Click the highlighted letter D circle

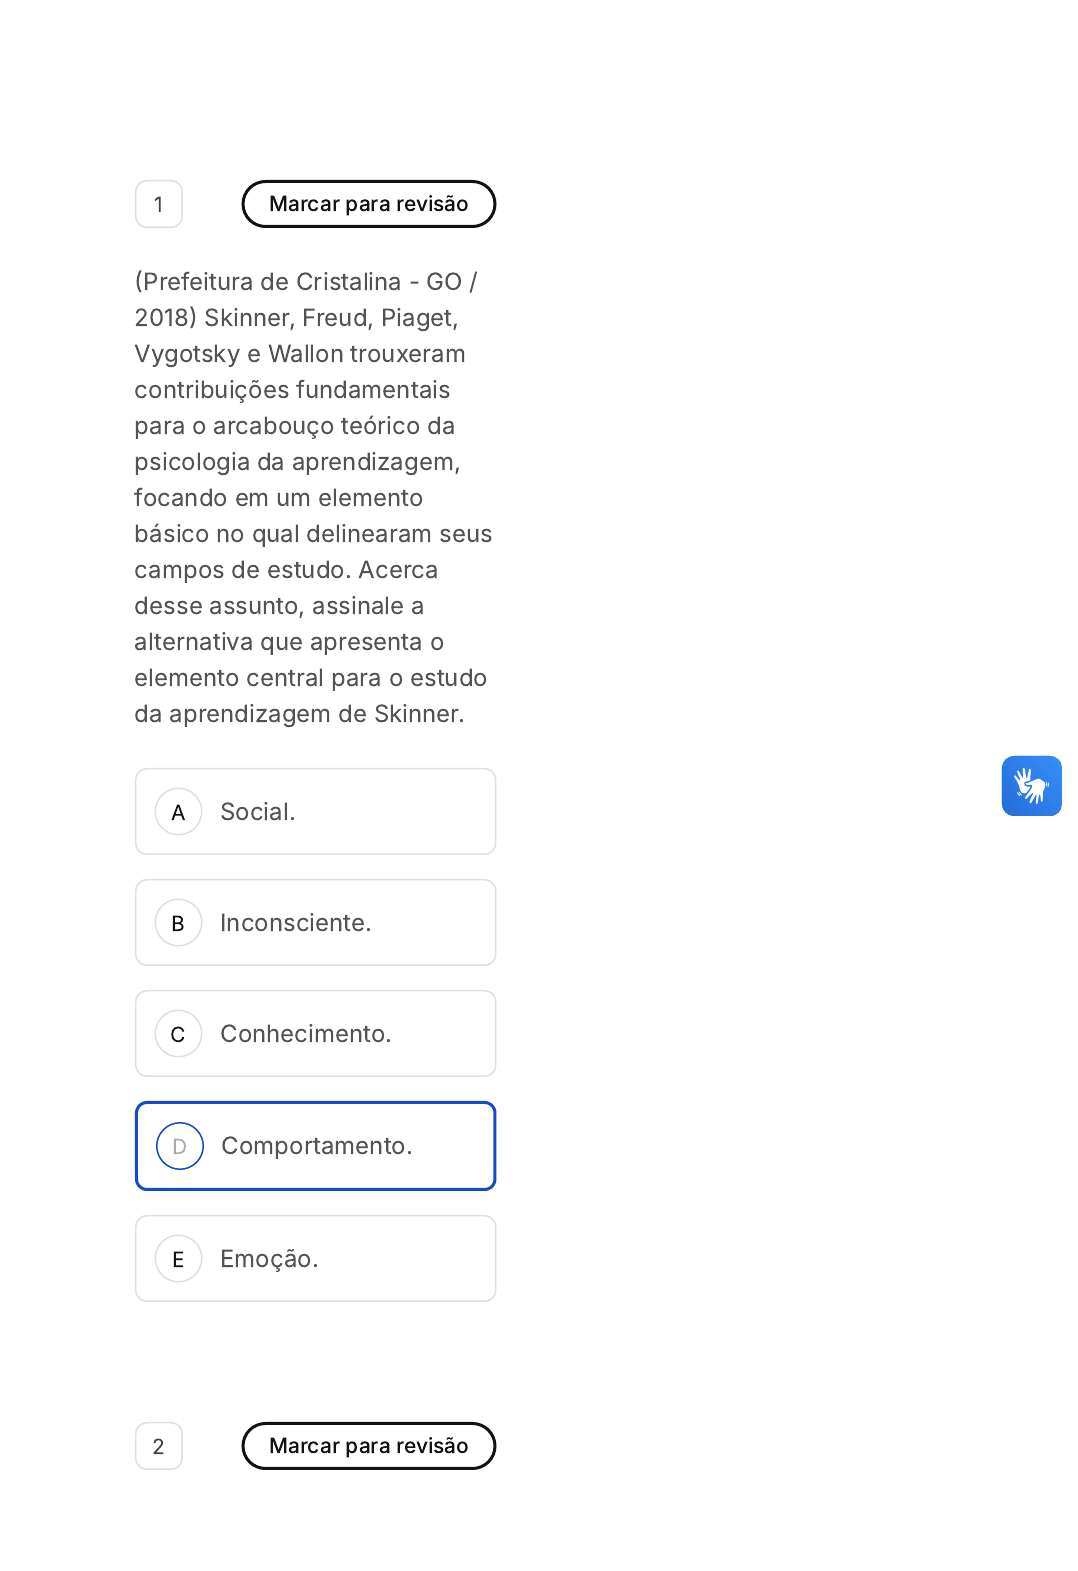180,1146
